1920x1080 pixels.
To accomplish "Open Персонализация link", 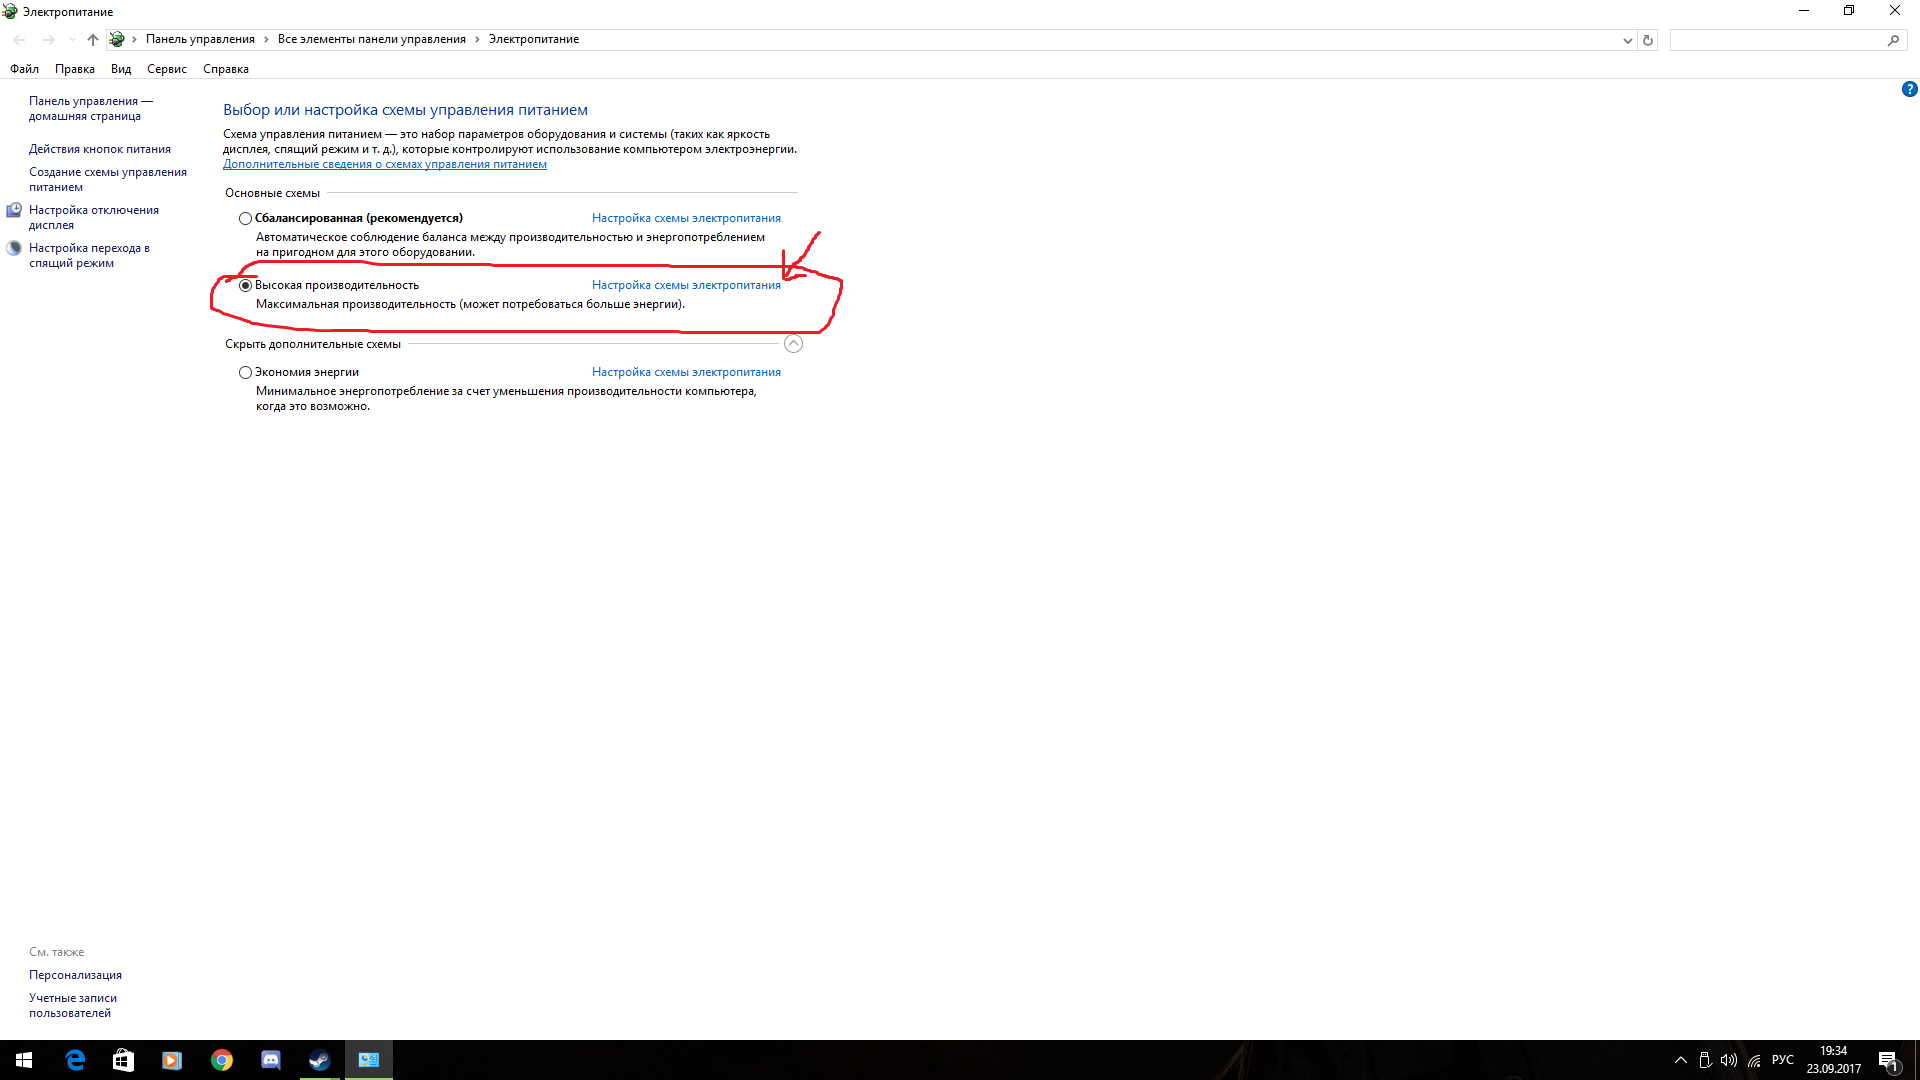I will pos(75,975).
